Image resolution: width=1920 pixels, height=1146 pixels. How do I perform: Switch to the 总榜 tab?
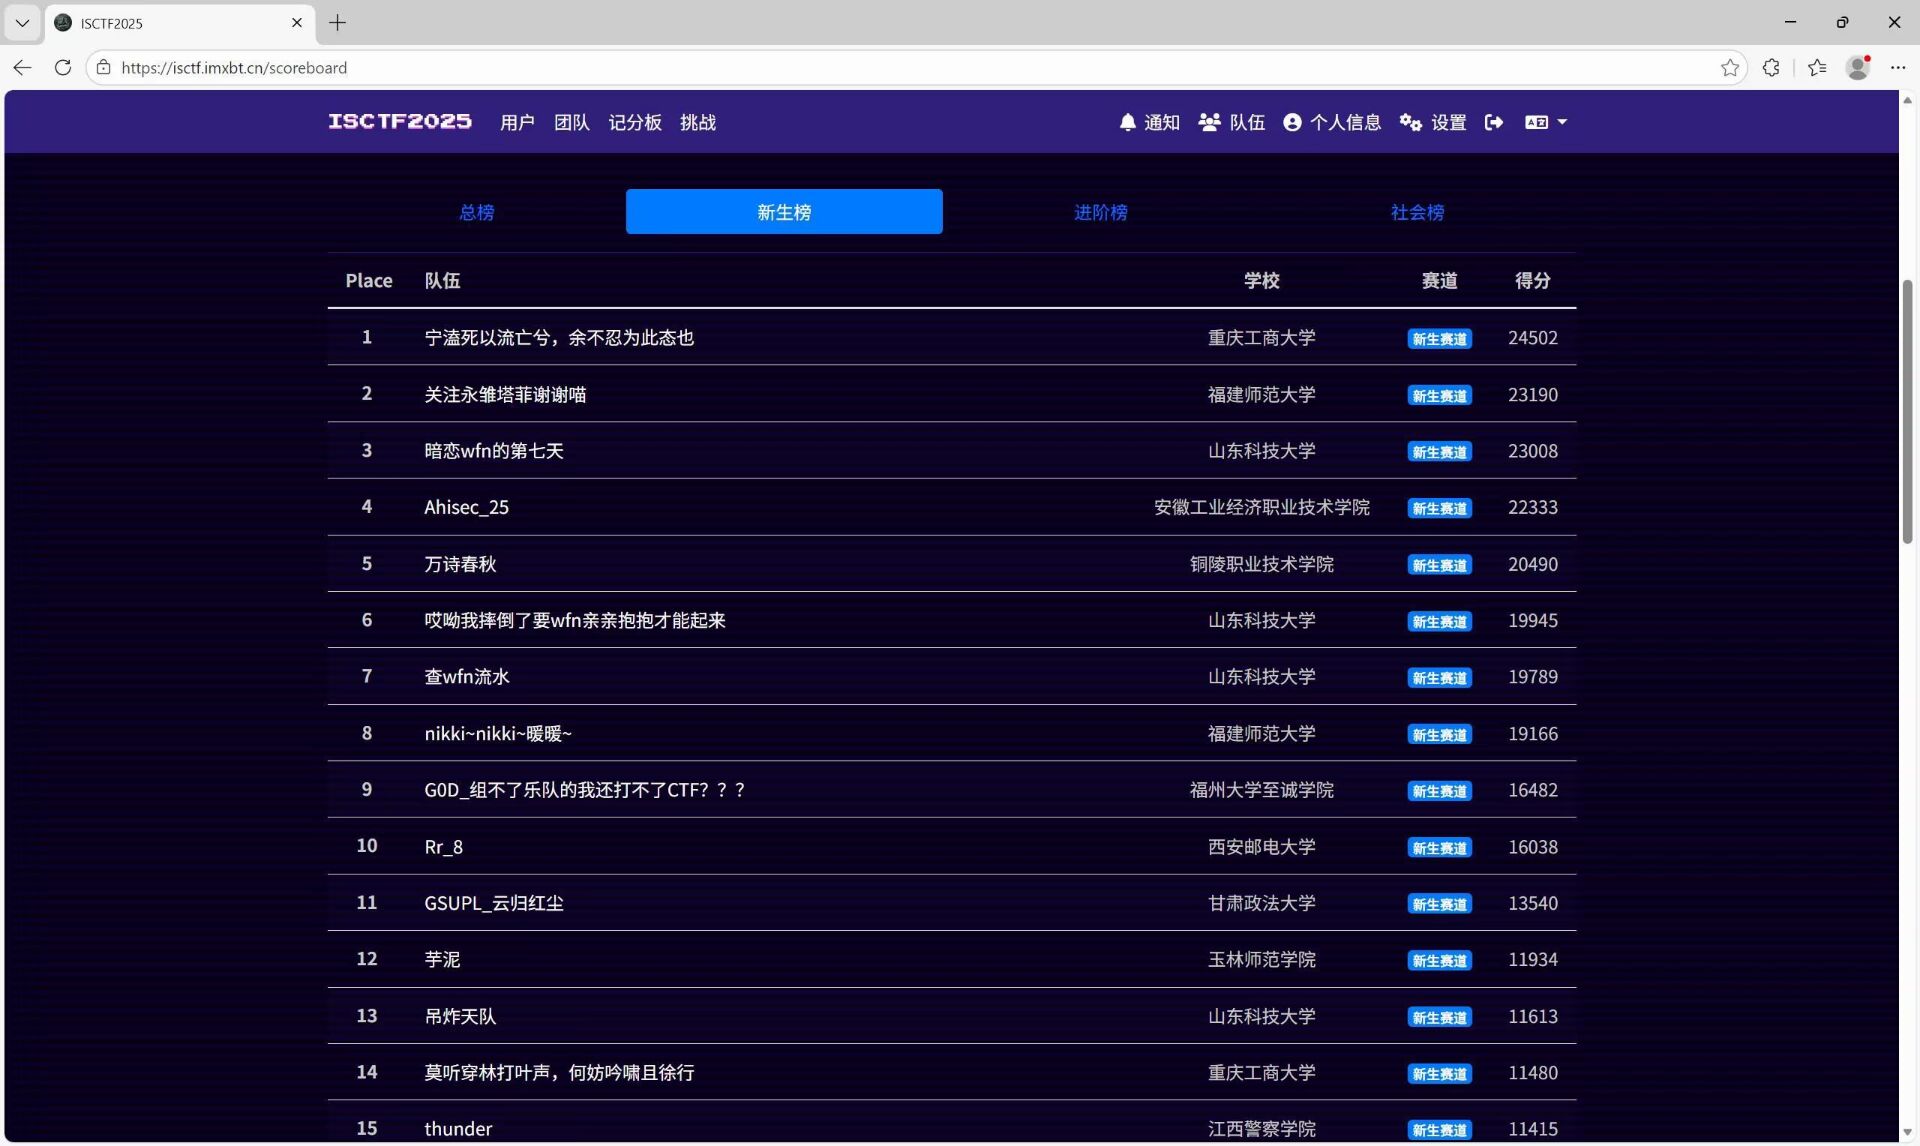coord(476,212)
